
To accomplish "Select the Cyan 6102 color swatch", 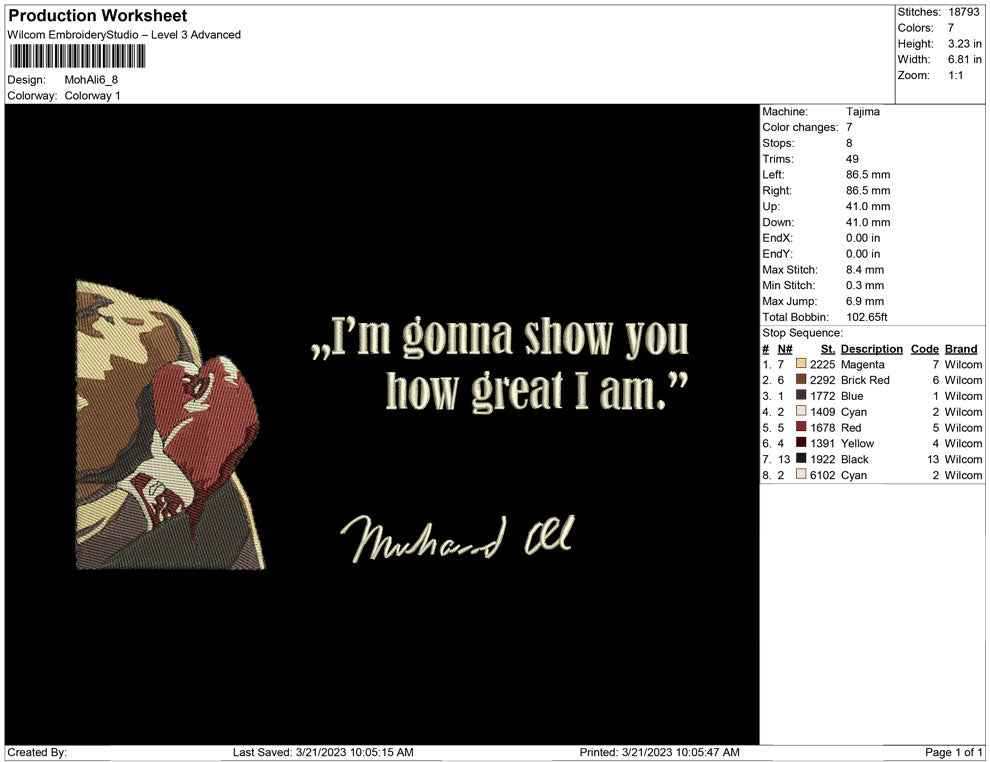I will (801, 474).
